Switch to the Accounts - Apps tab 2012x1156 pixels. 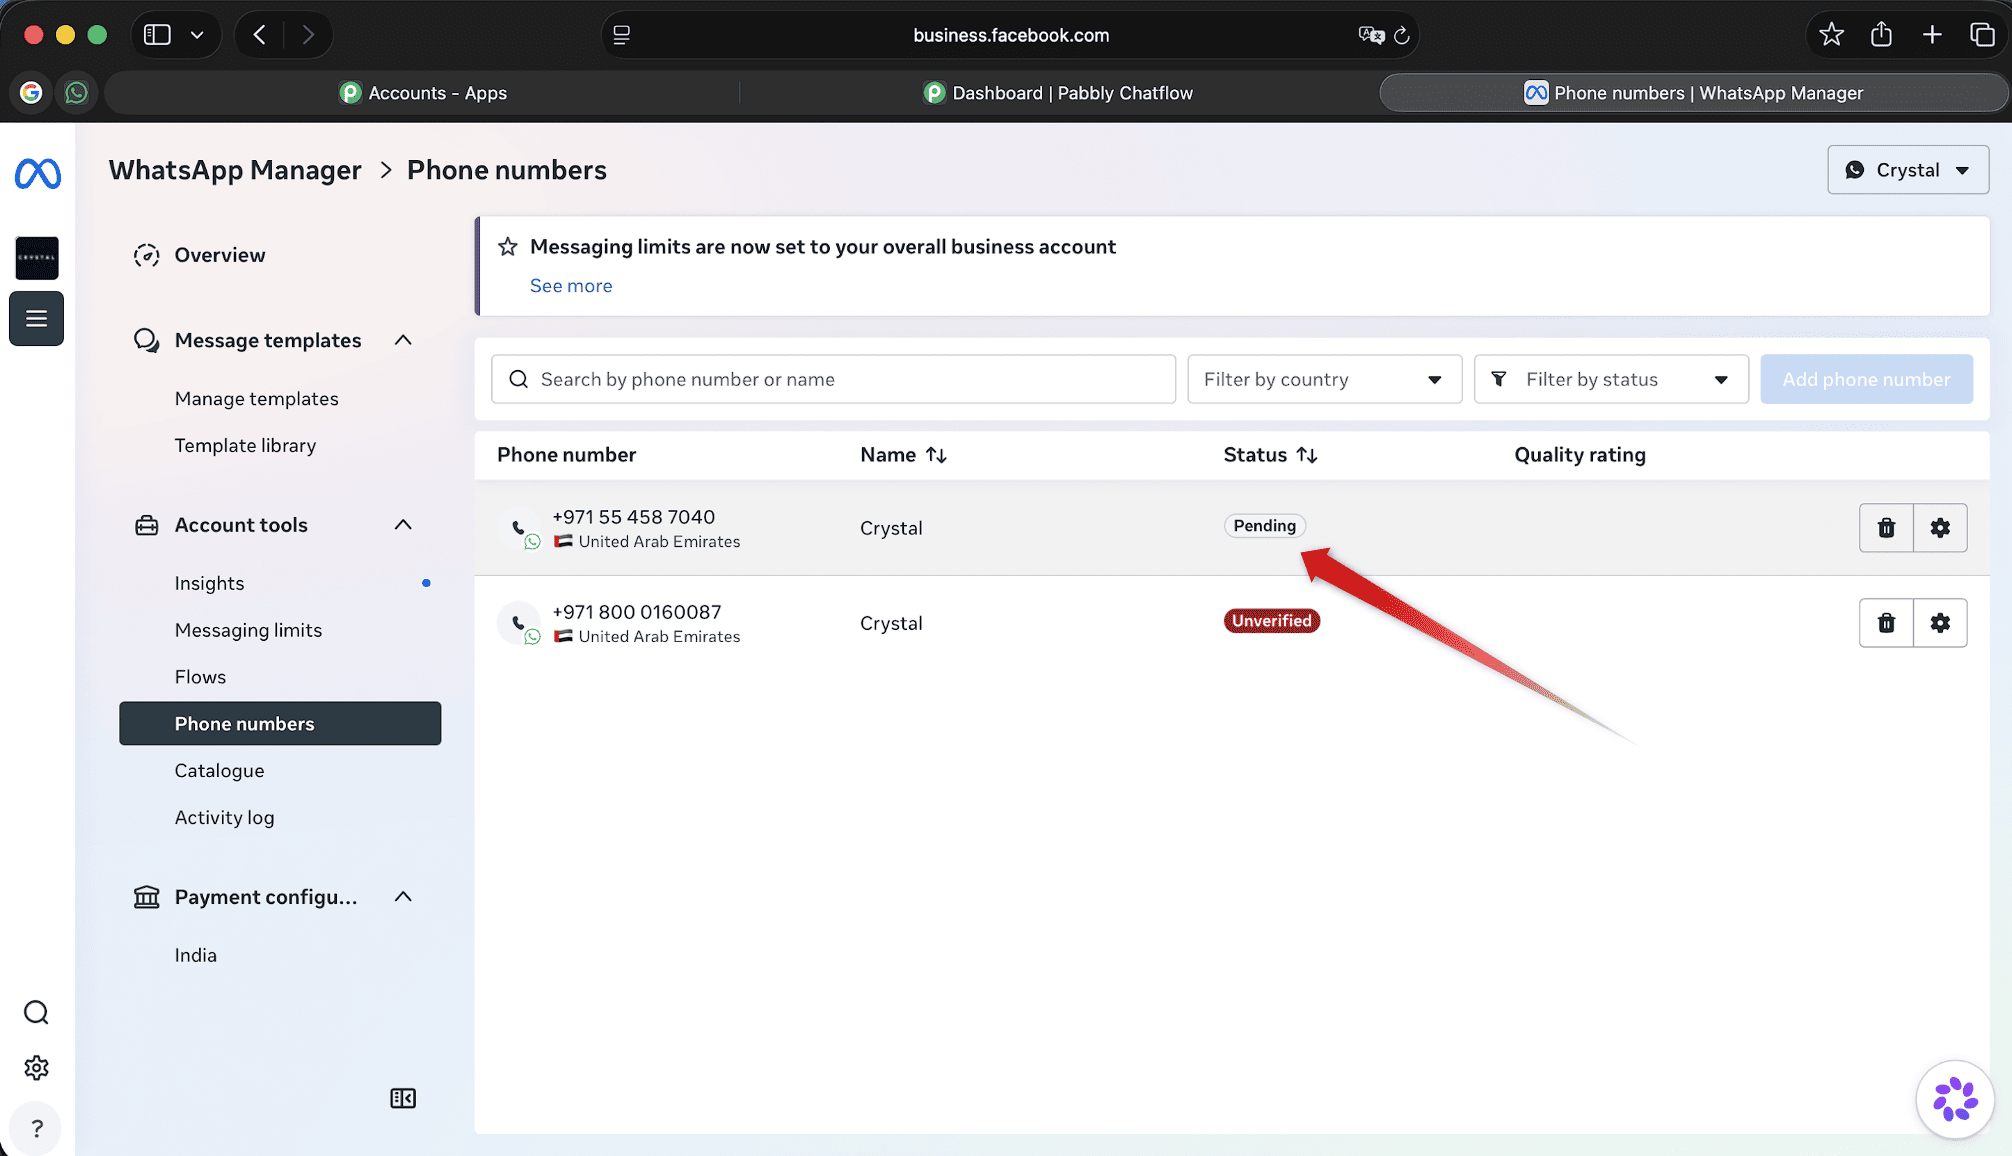click(422, 93)
